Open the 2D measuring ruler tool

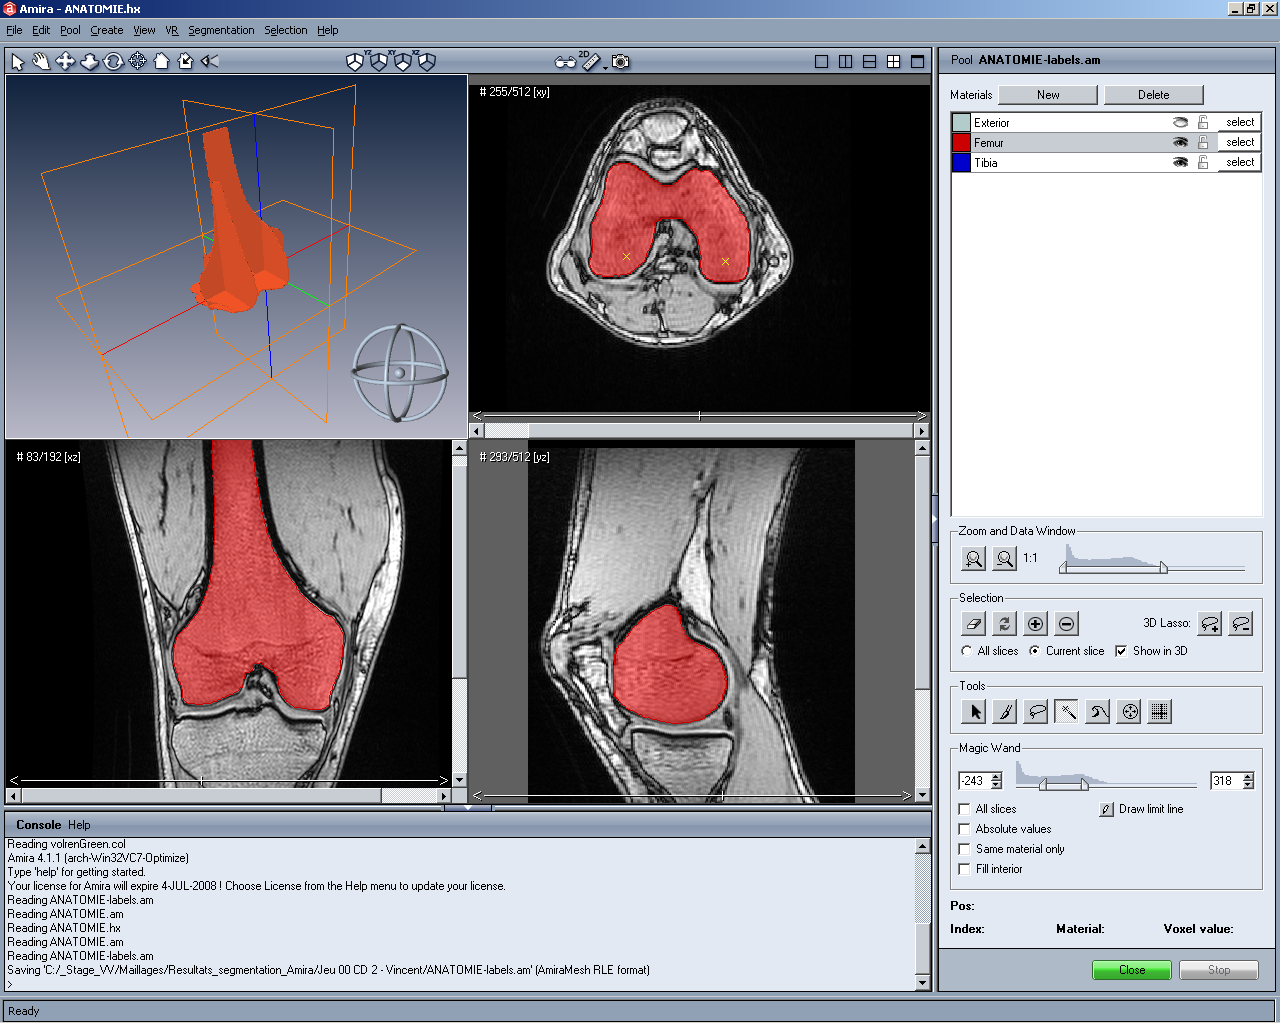coord(591,62)
